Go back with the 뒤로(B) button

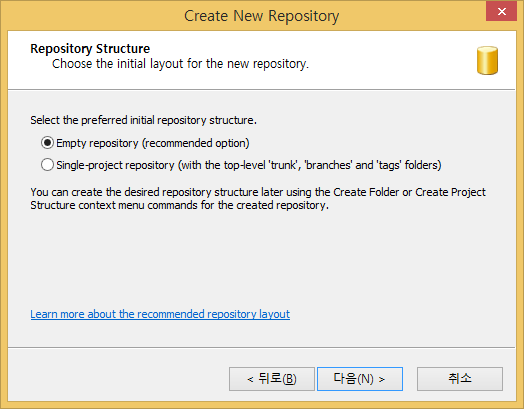(x=272, y=379)
